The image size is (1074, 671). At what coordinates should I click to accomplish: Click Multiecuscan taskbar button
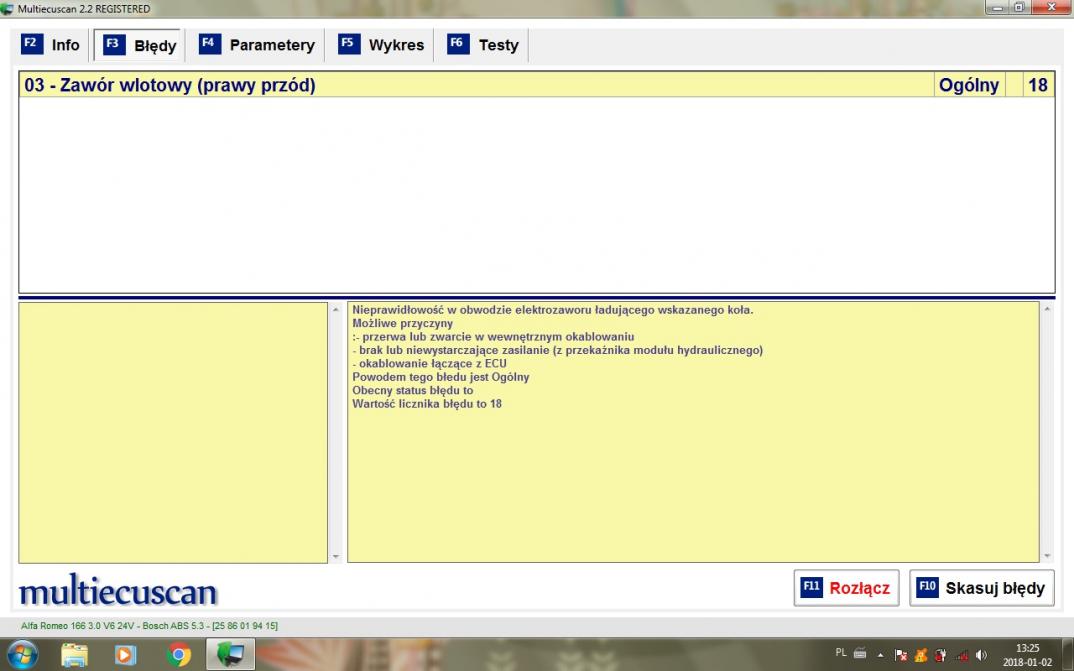tap(231, 655)
